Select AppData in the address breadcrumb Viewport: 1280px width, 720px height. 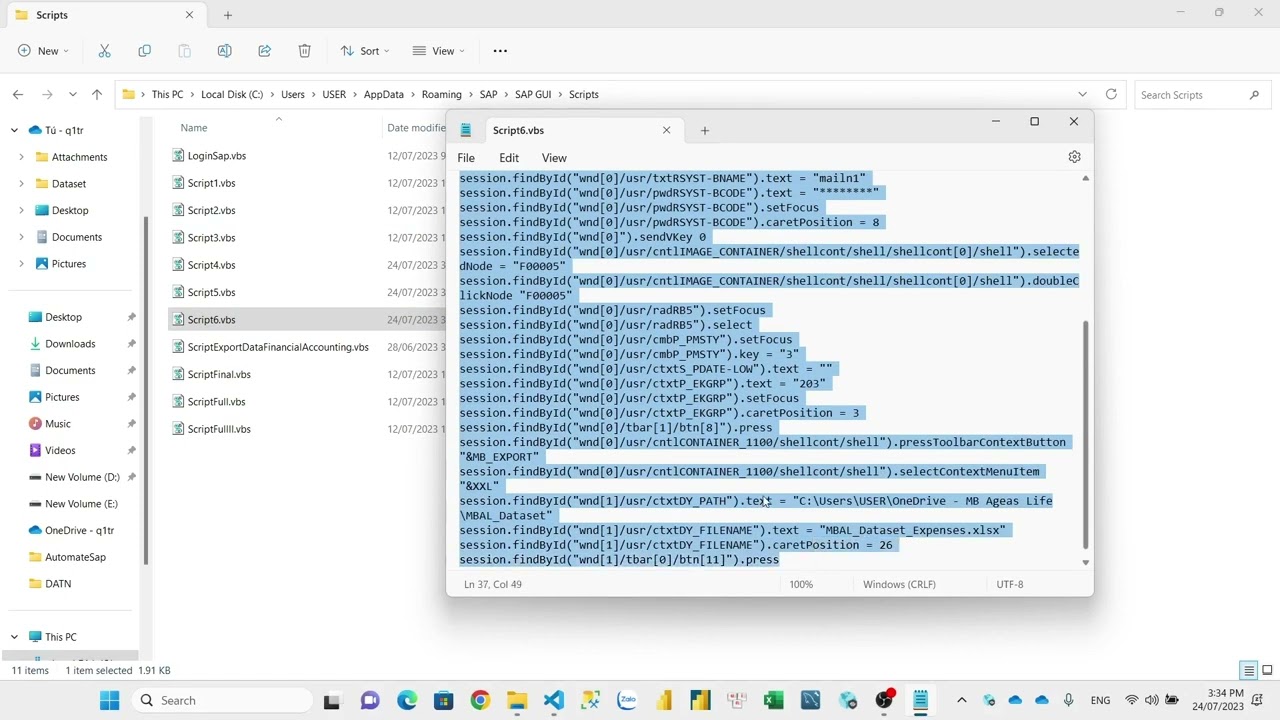click(384, 94)
